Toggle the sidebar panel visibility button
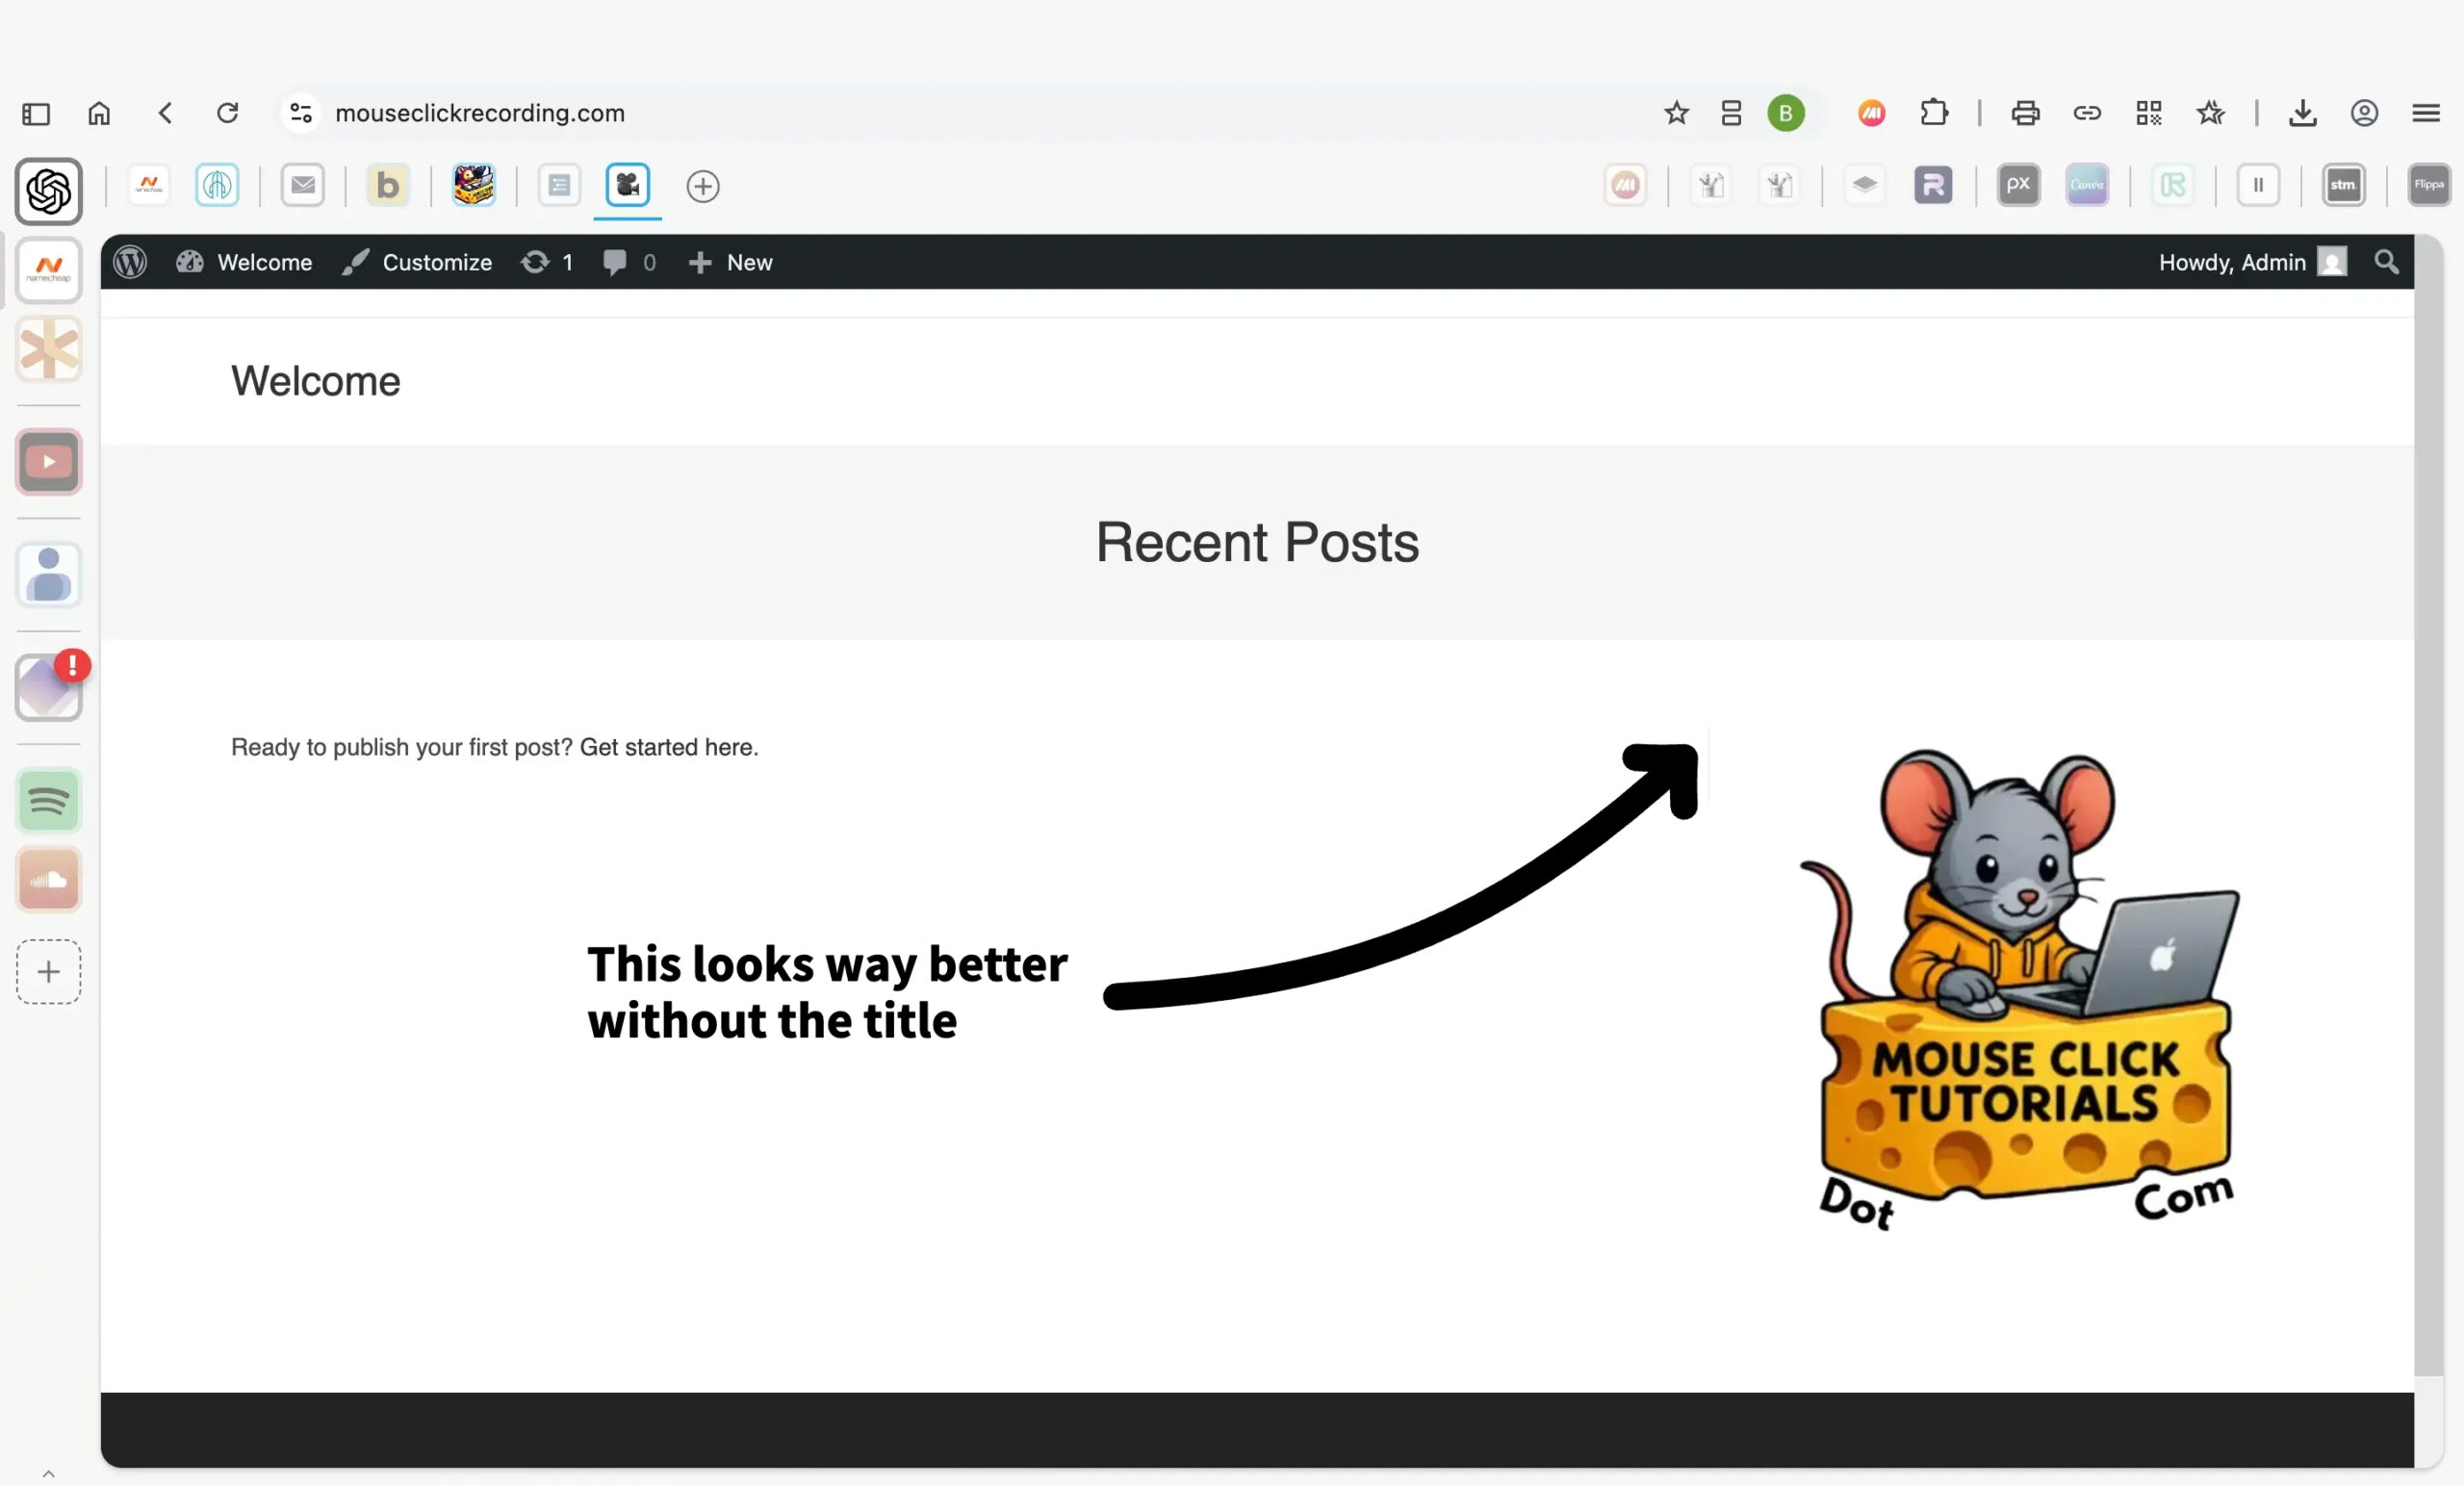2464x1485 pixels. 36,113
